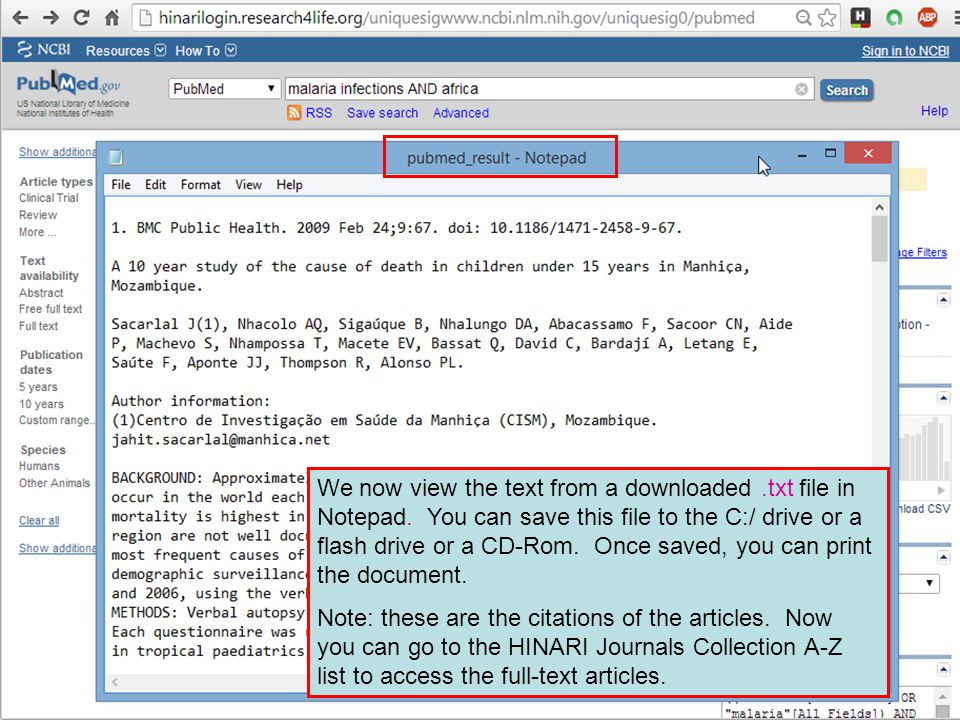Image resolution: width=960 pixels, height=720 pixels.
Task: Click top Show additional filters link
Action: (x=57, y=152)
